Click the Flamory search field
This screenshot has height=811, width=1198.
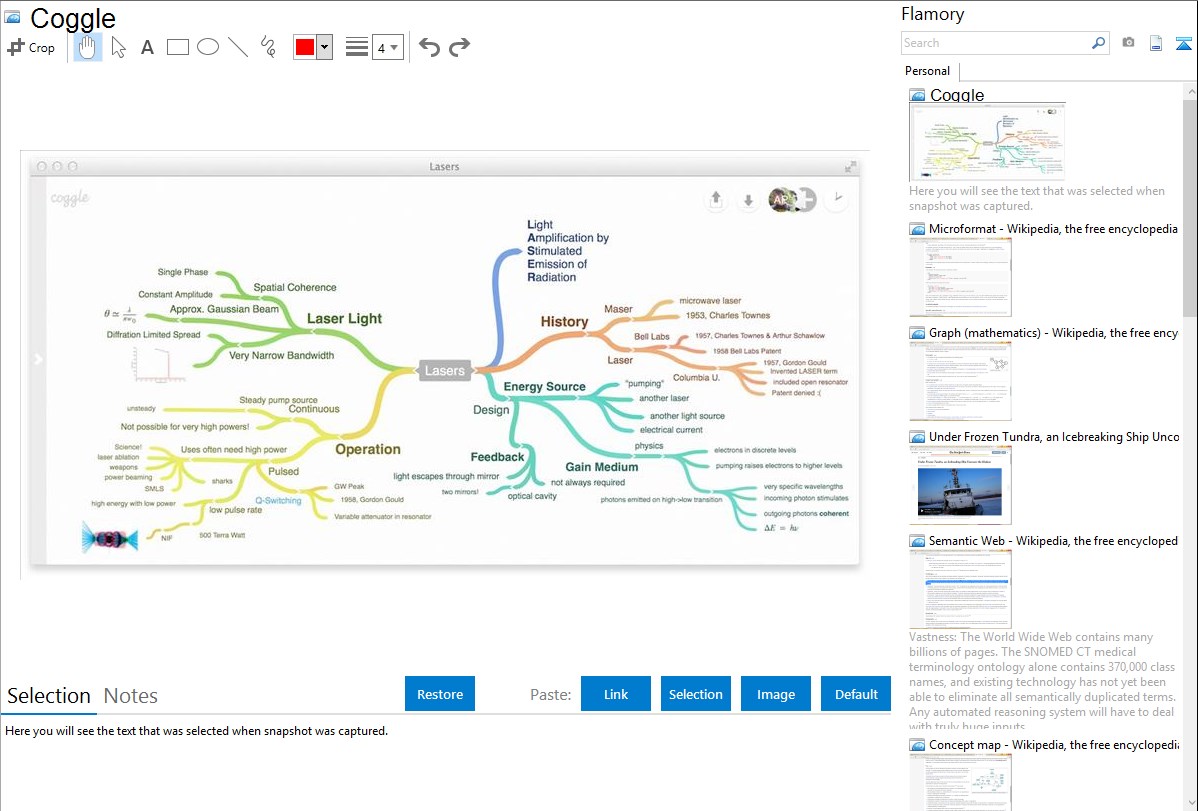click(x=995, y=43)
